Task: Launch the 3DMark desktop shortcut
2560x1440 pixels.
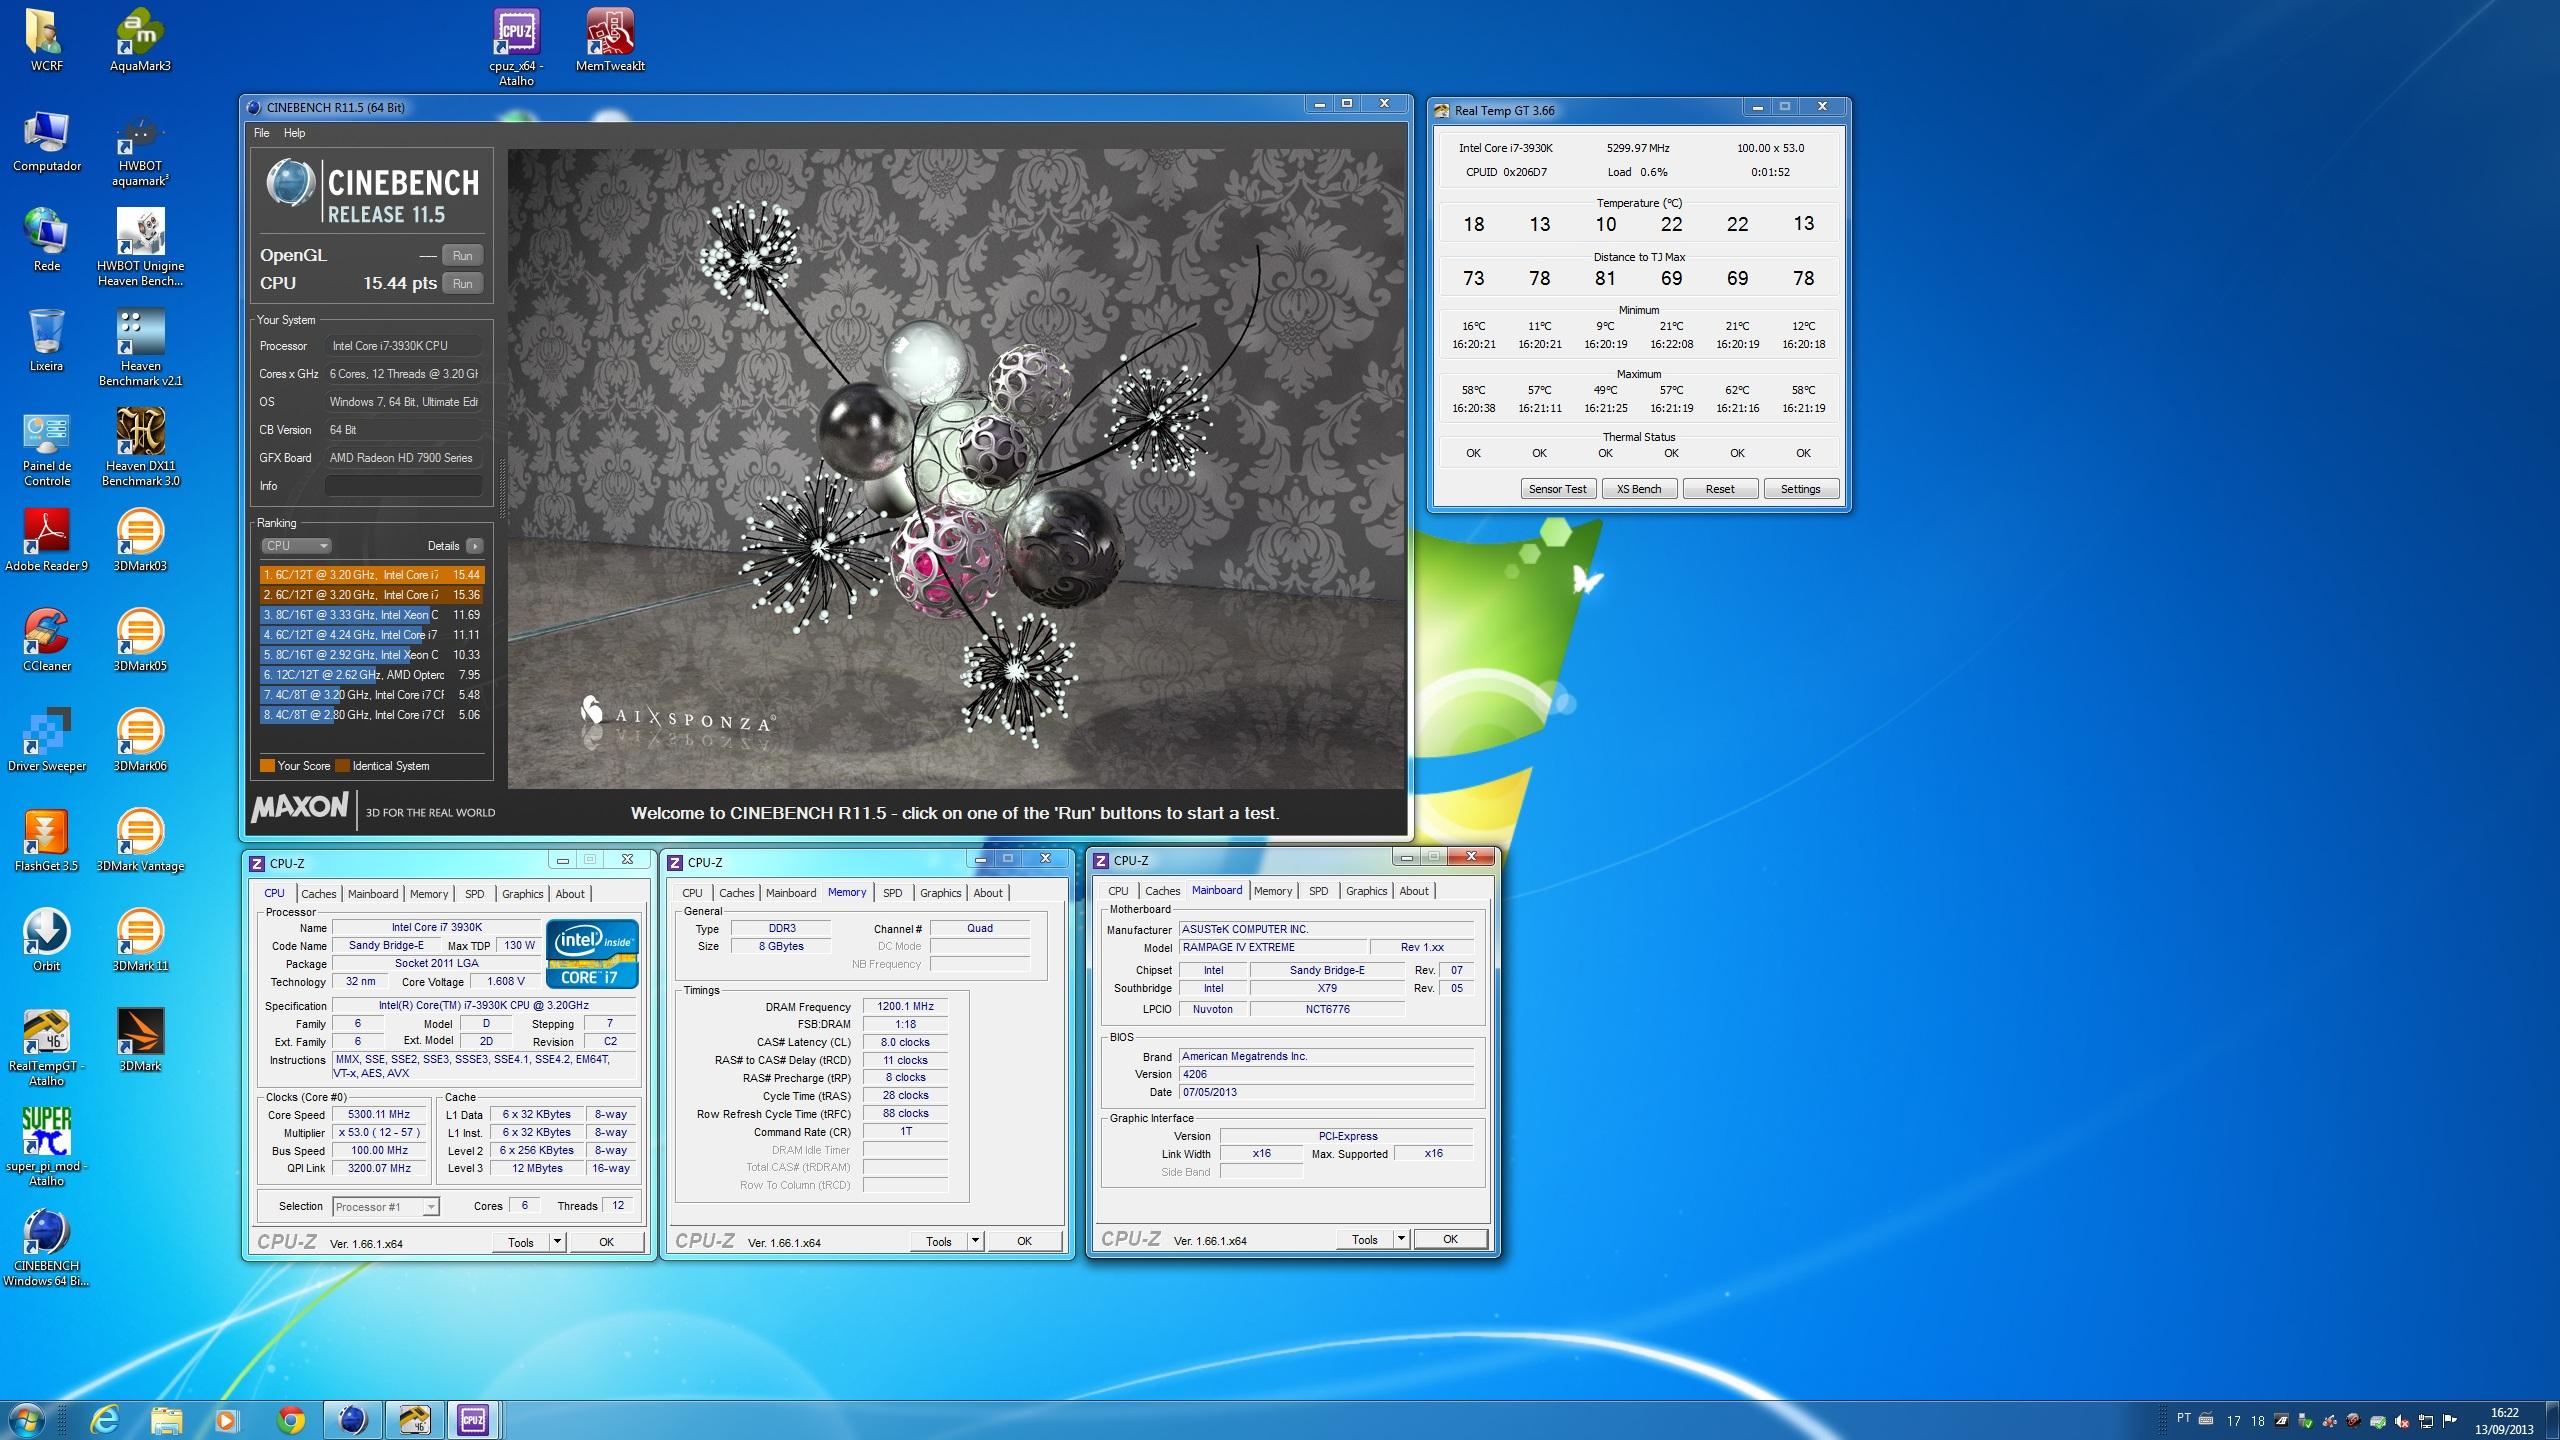Action: (140, 1040)
